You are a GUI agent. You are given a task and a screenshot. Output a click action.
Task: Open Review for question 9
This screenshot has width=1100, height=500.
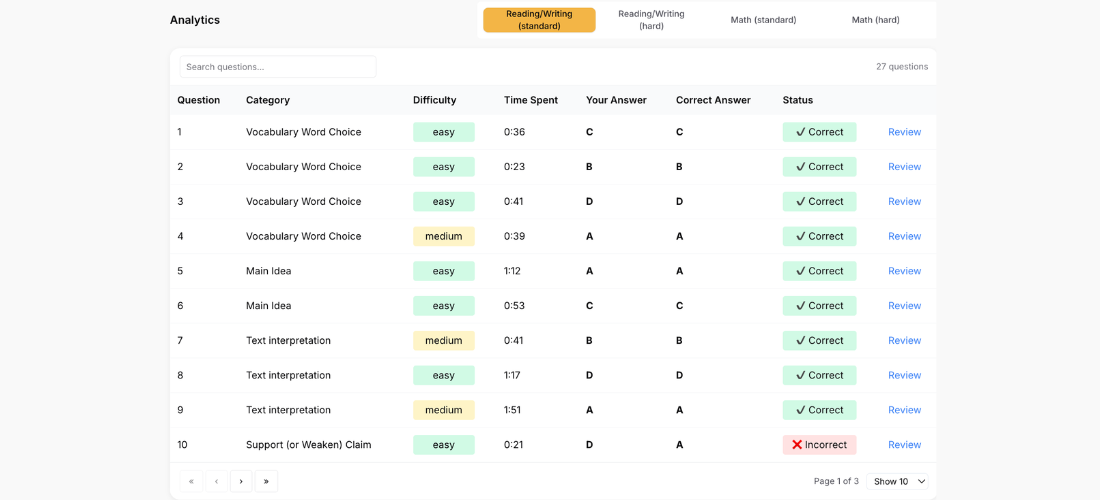pyautogui.click(x=904, y=410)
